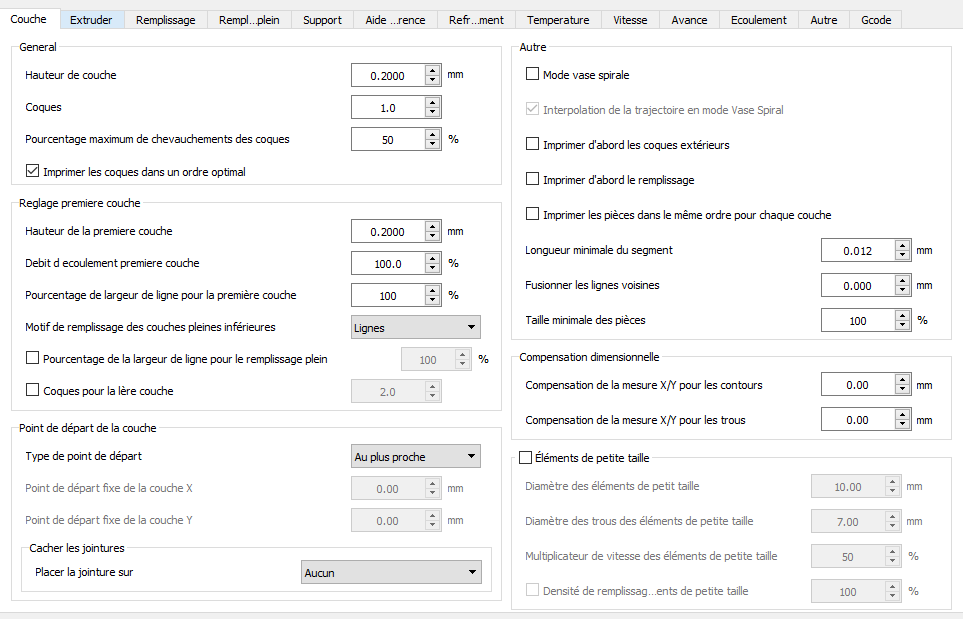Increase Fusionner les lignes voisines value
Screen dimensions: 963x619
[x=902, y=280]
